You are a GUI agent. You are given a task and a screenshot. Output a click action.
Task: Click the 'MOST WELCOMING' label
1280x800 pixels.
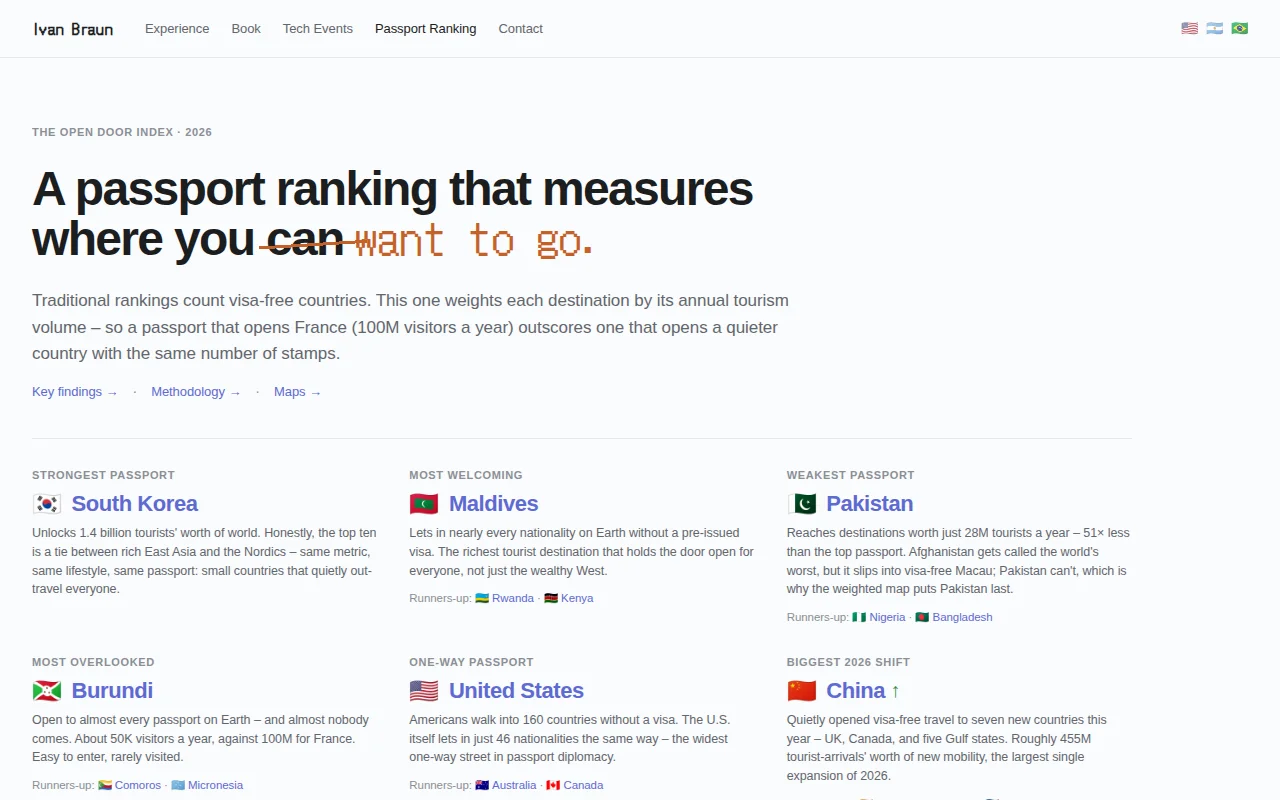pyautogui.click(x=466, y=475)
